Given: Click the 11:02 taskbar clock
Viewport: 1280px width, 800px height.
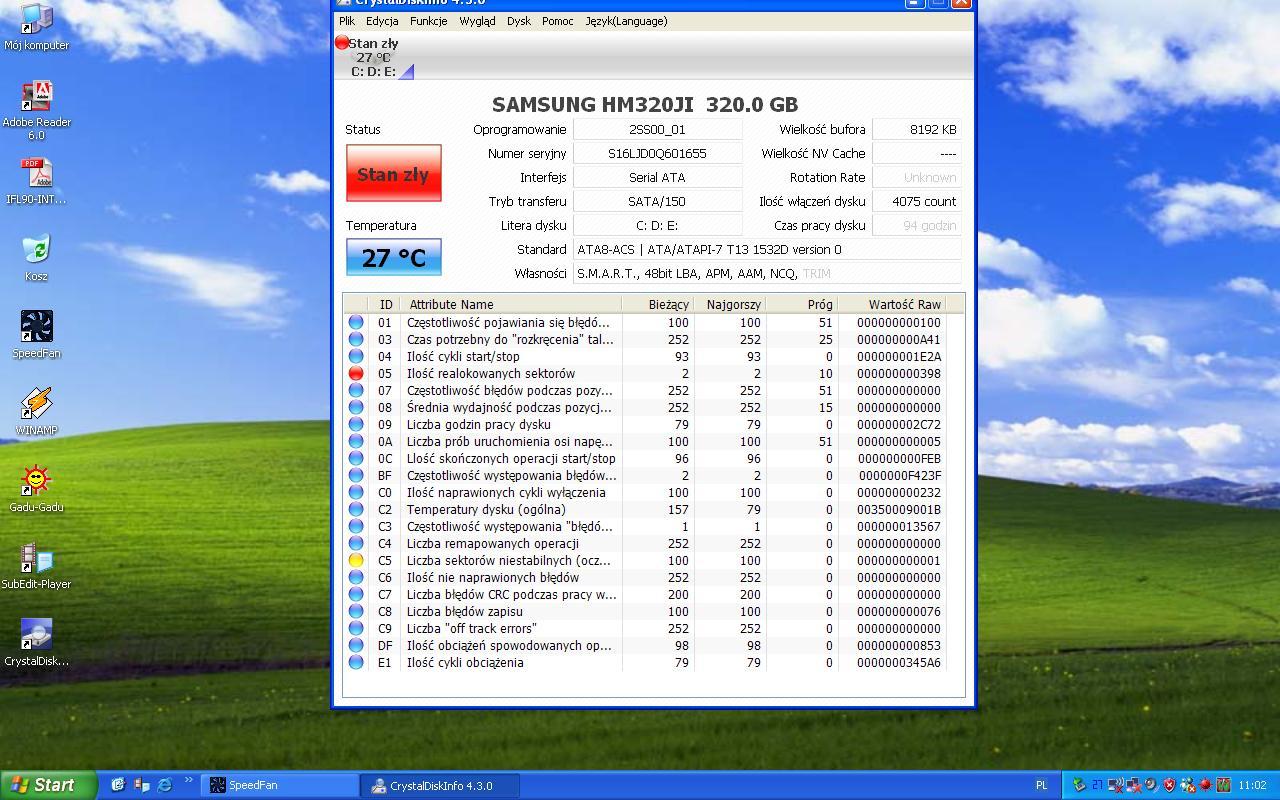Looking at the screenshot, I should pyautogui.click(x=1252, y=785).
